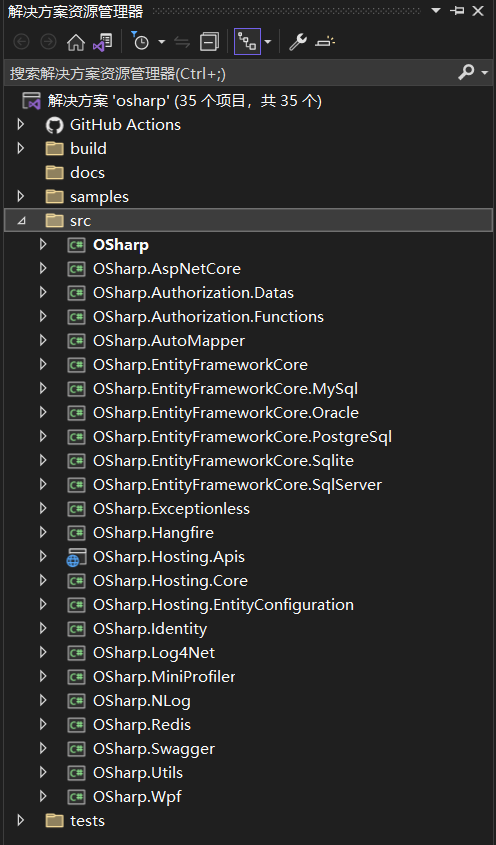Click C# icon of OSharp.Wpf
496x845 pixels.
click(x=76, y=796)
